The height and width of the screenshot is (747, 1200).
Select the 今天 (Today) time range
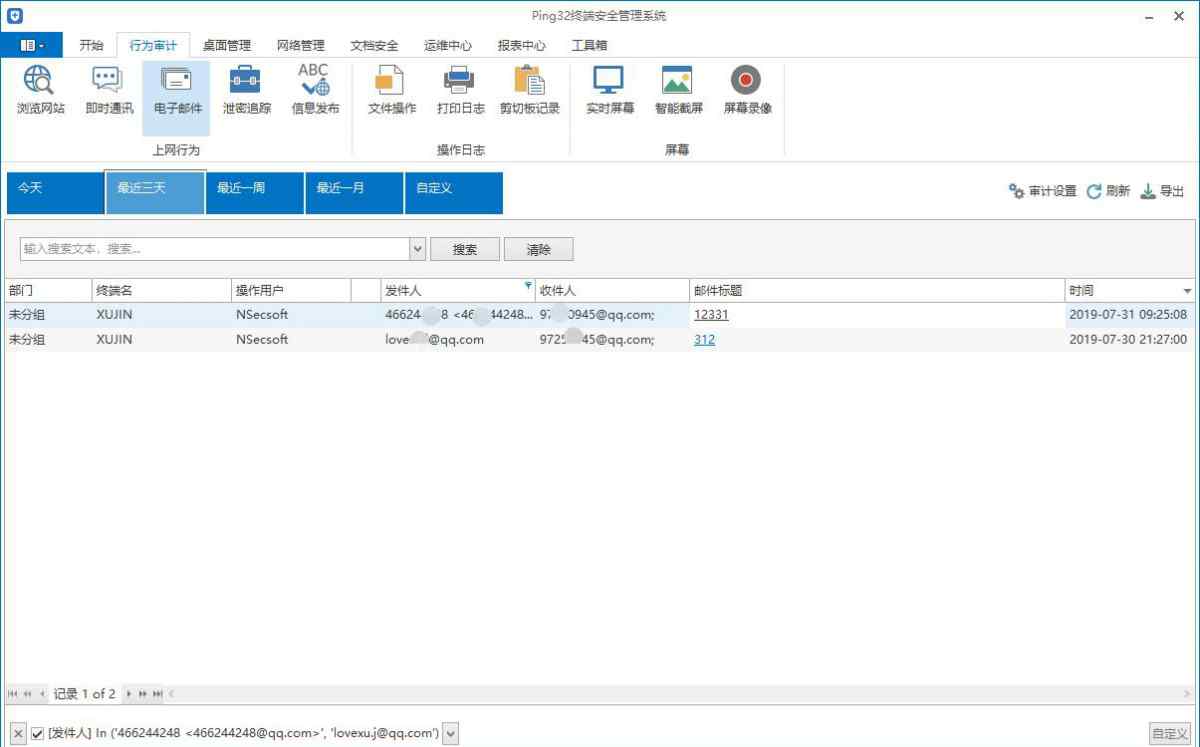click(54, 192)
